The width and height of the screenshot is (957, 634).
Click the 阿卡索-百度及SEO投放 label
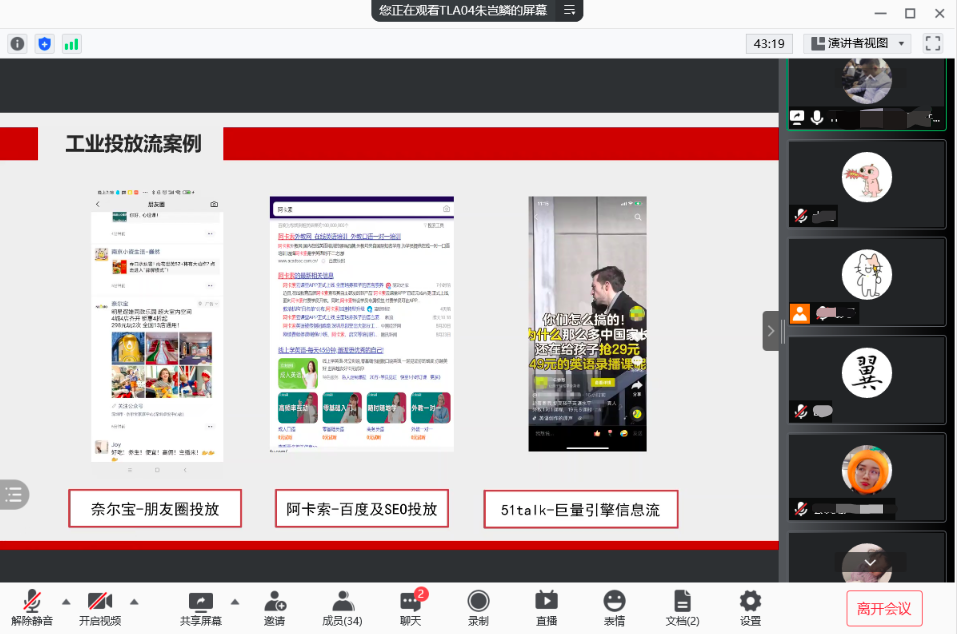(x=362, y=509)
